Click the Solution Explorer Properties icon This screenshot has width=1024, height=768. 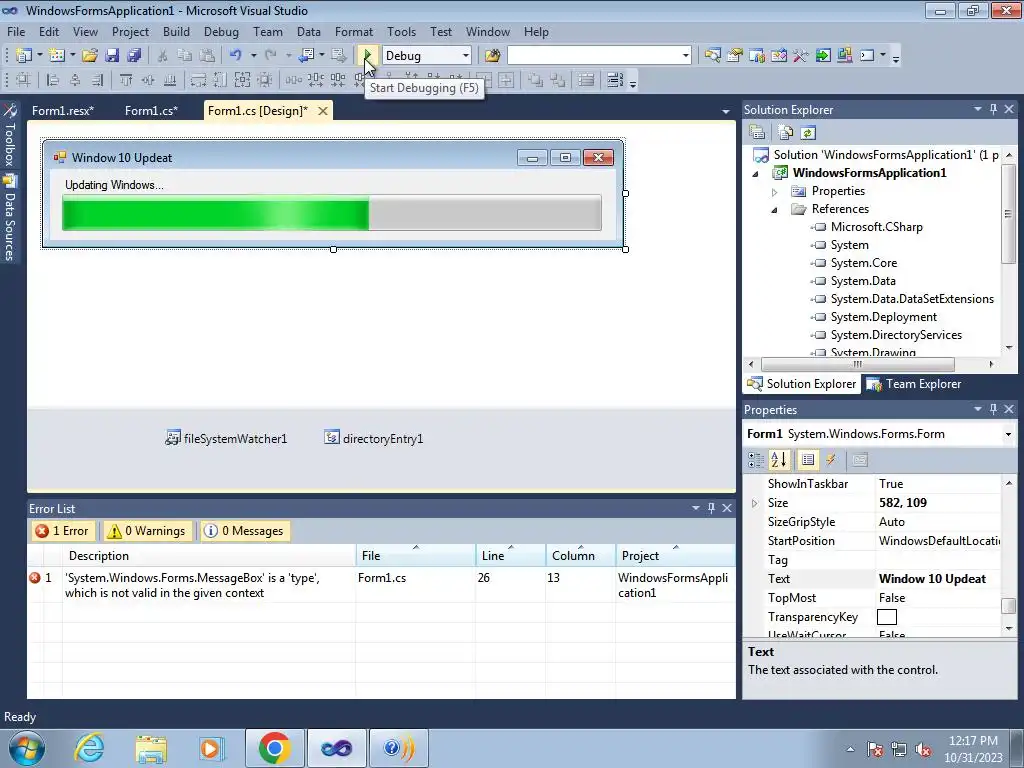click(x=757, y=133)
